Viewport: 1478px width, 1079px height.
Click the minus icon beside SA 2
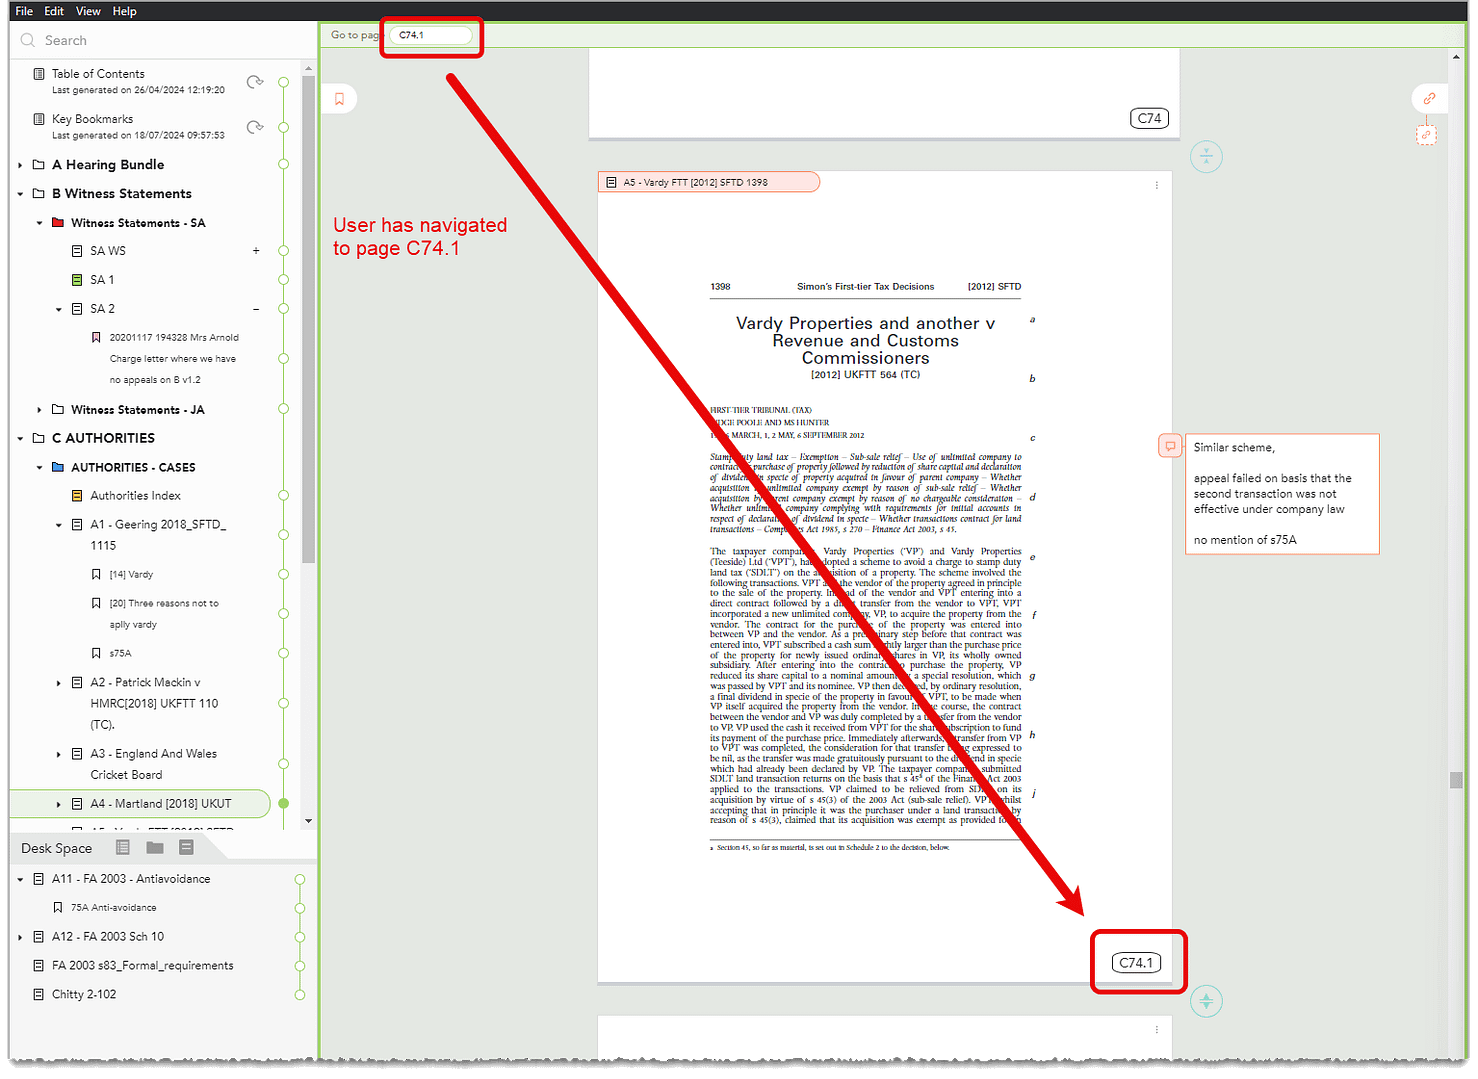coord(256,309)
